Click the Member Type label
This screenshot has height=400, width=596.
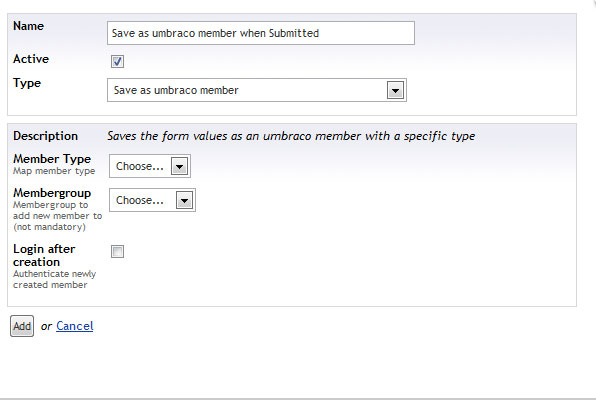(x=52, y=159)
